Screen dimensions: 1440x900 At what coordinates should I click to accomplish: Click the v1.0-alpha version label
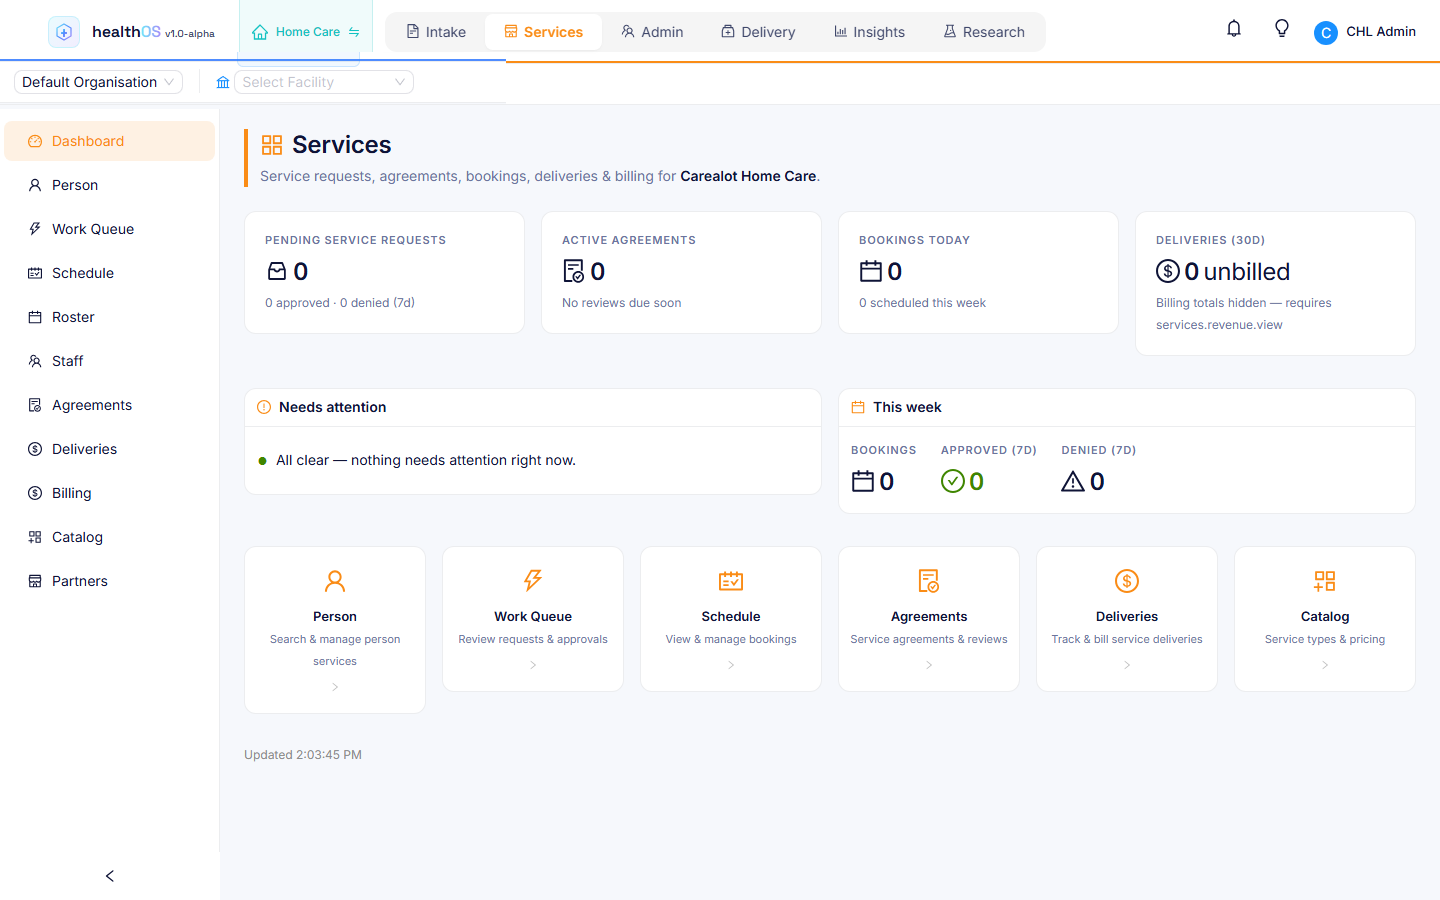pos(190,34)
